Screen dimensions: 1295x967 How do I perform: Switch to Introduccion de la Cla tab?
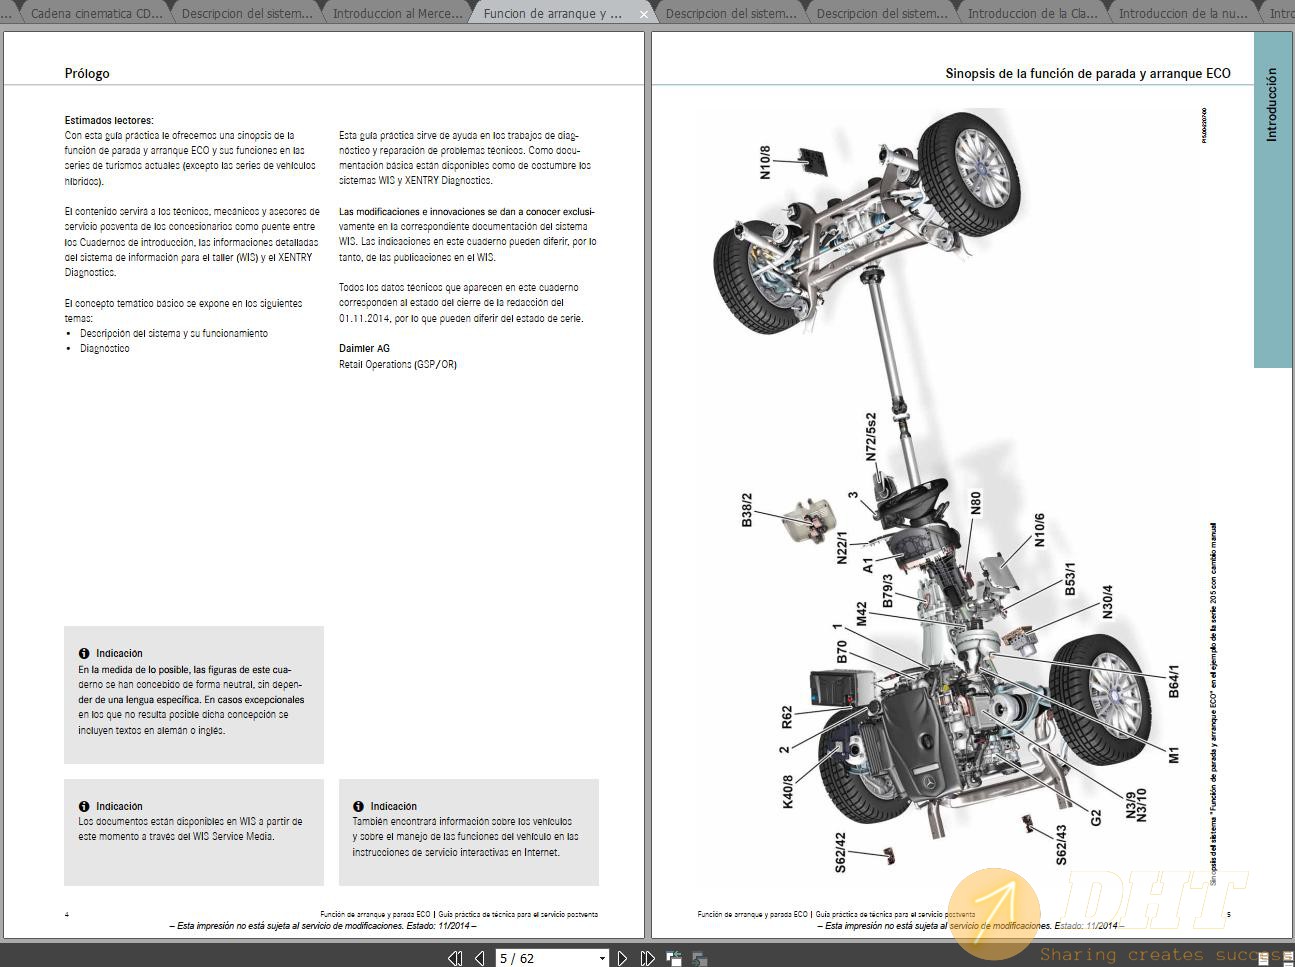[1032, 14]
